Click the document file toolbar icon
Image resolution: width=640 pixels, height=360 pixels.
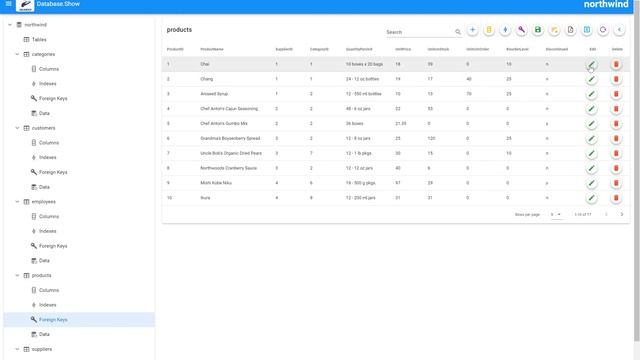click(x=570, y=30)
